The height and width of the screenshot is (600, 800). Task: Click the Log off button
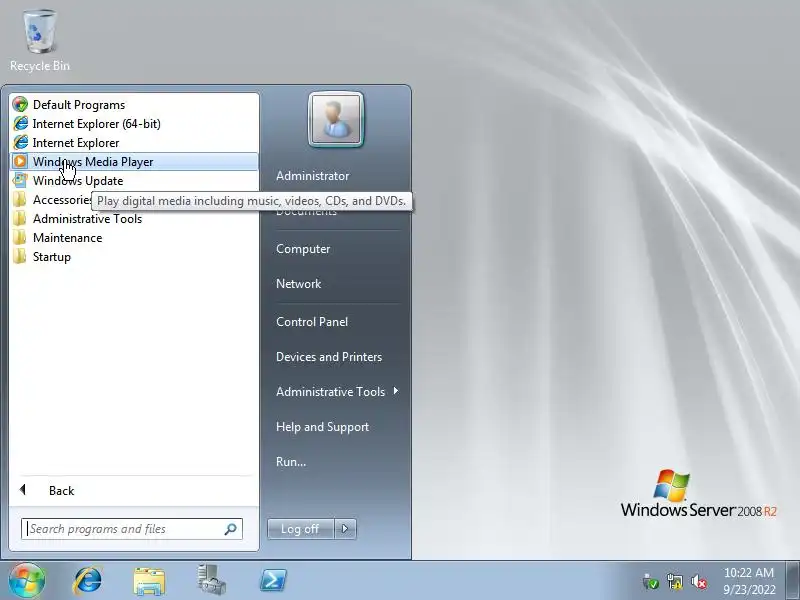click(x=301, y=529)
